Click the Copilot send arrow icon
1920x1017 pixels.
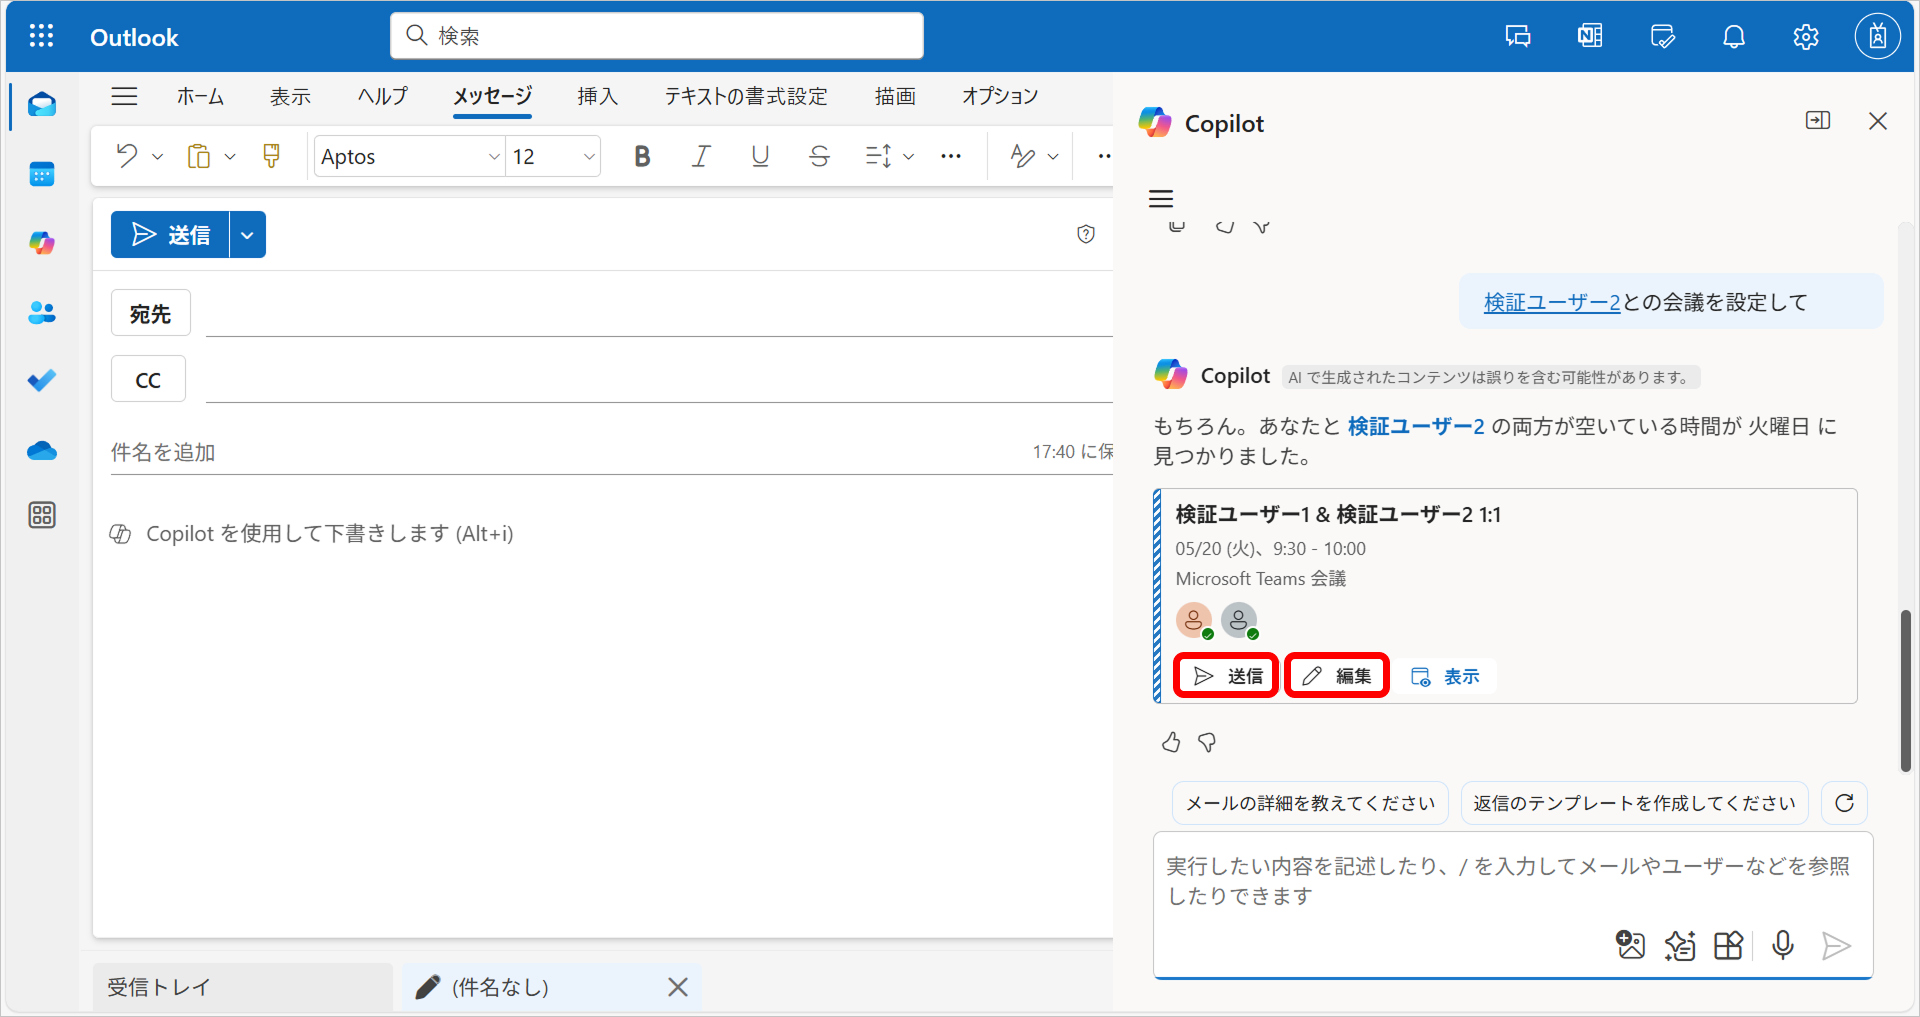(x=1836, y=945)
